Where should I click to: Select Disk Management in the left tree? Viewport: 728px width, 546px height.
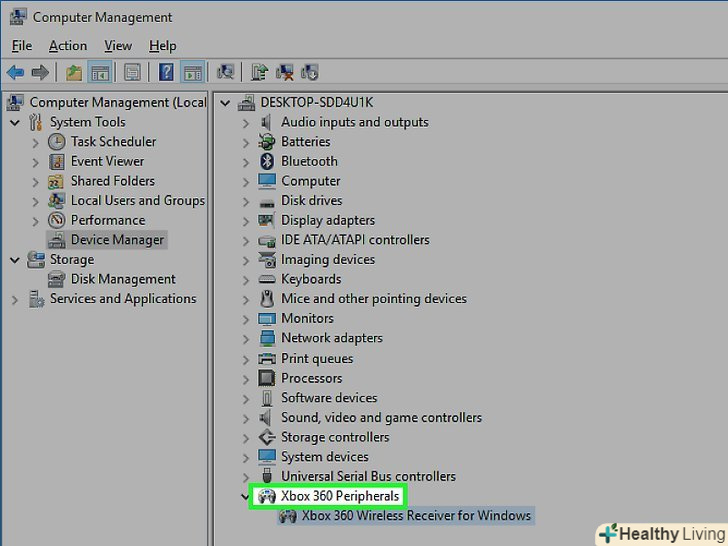pos(123,279)
